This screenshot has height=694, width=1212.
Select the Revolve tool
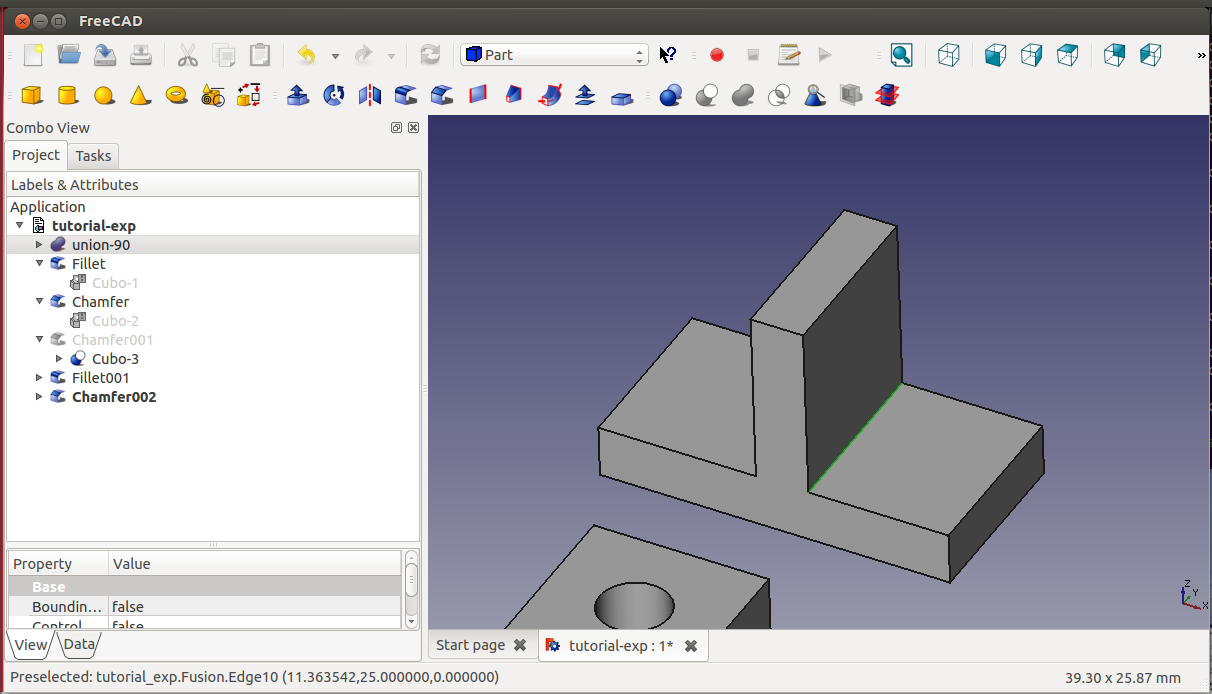[334, 95]
